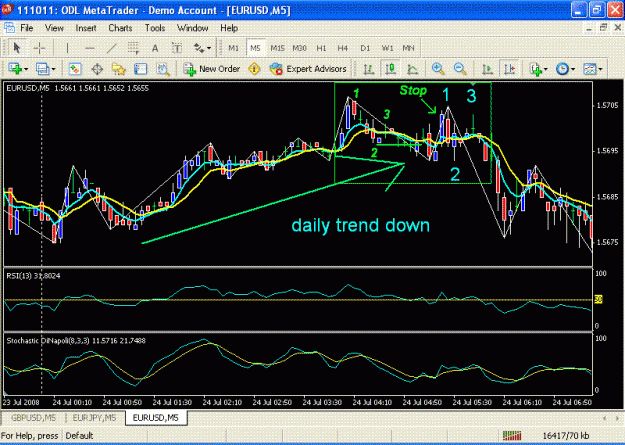Switch to W1 weekly timeframe

coord(387,48)
